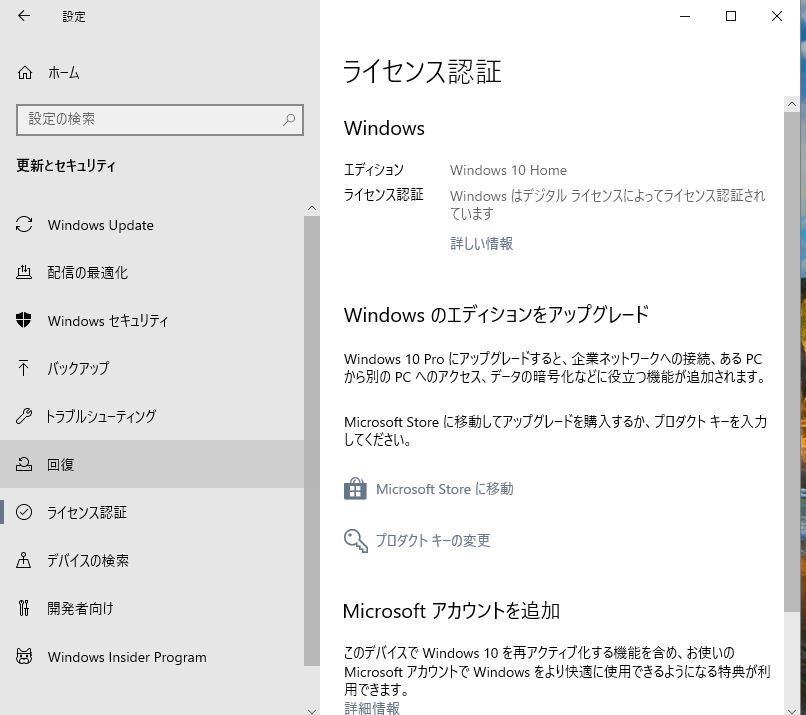Screen dimensions: 806x715
Task: Click ライセンス認証 page heading
Action: pos(422,71)
